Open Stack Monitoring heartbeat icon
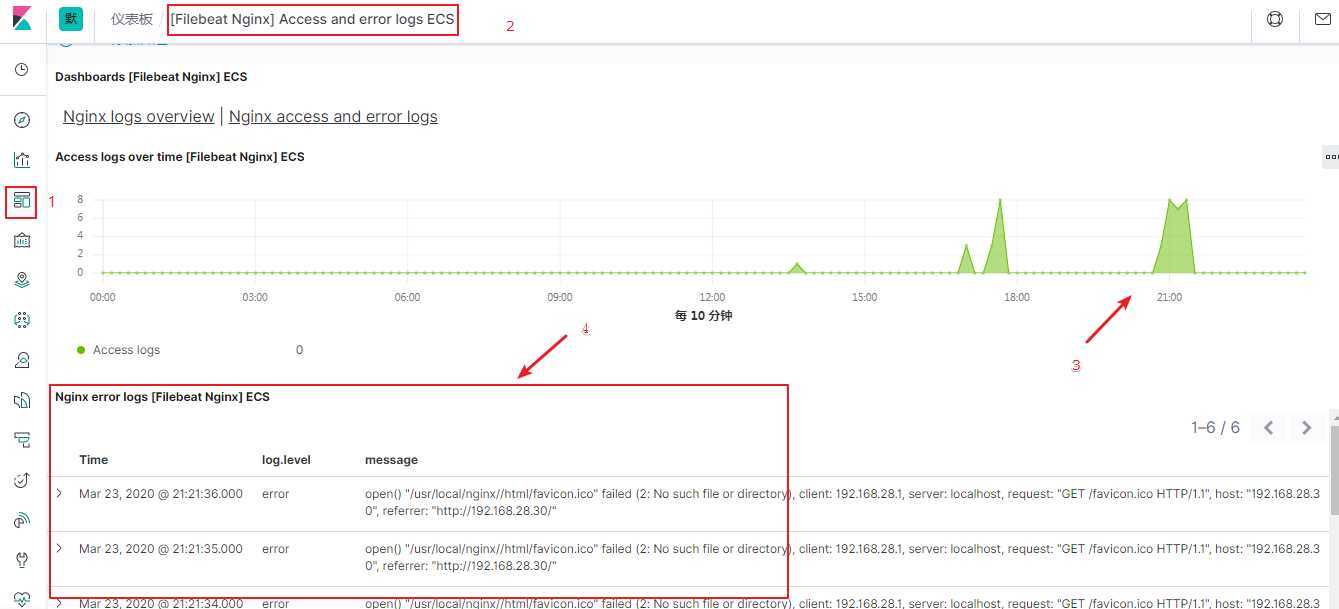This screenshot has height=609, width=1339. point(22,598)
